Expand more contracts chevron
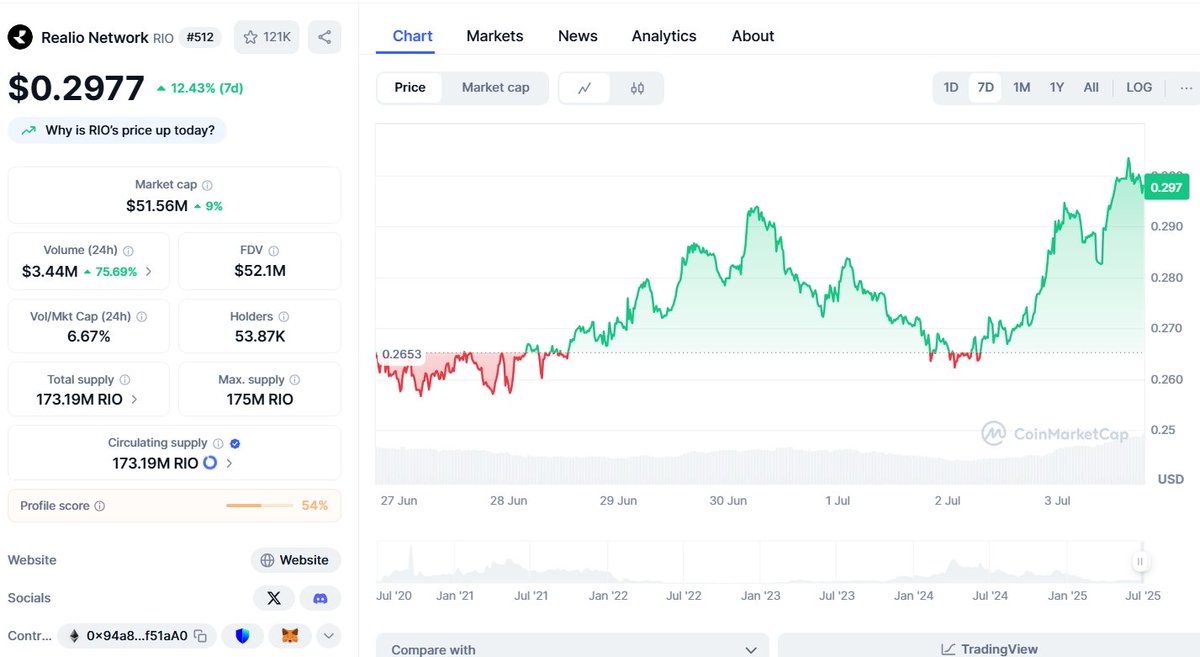 (x=328, y=635)
